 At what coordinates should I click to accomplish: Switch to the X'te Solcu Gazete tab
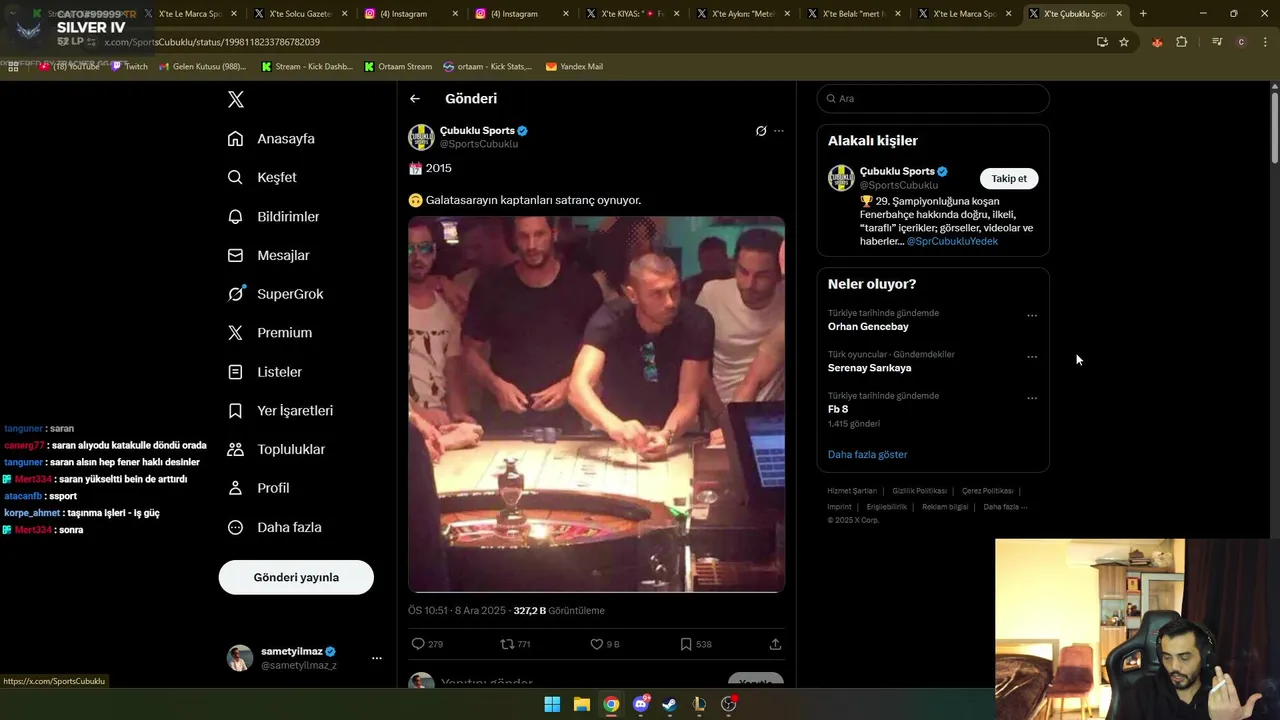(299, 14)
